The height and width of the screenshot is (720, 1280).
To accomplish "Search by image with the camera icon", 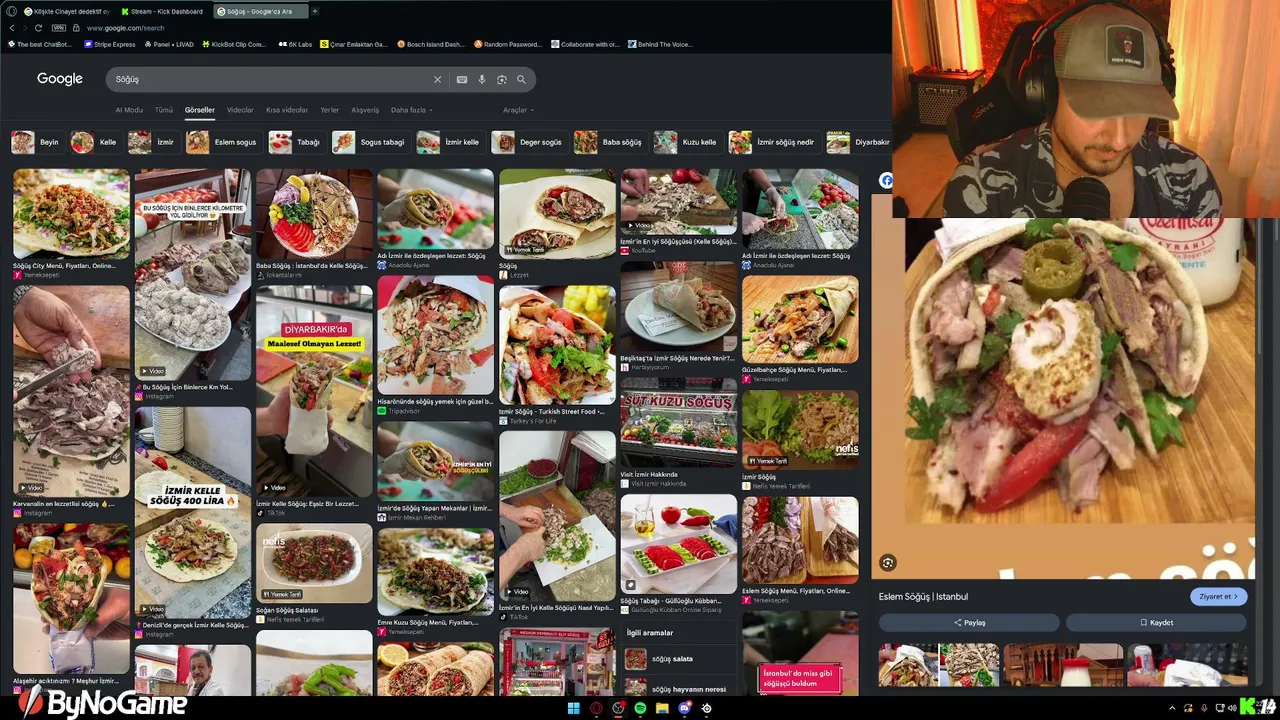I will coord(502,79).
